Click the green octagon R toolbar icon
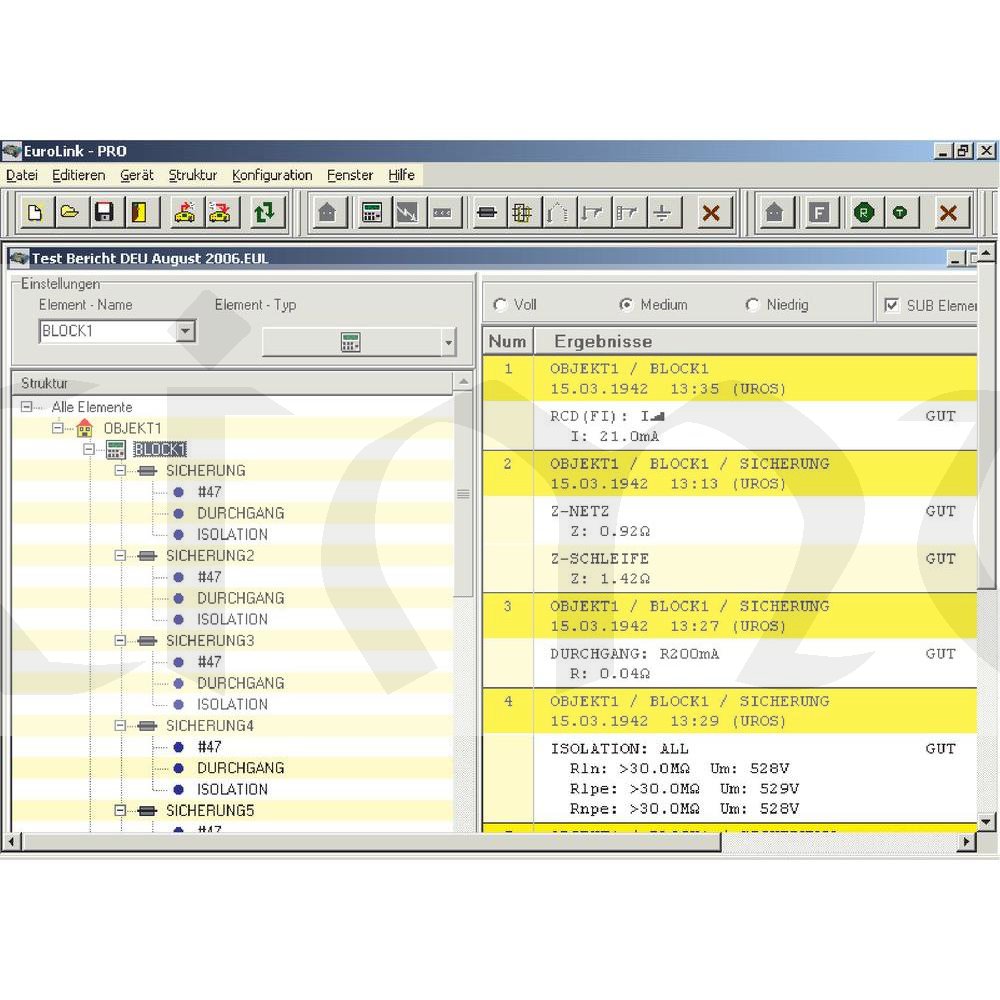This screenshot has height=1000, width=1000. [863, 213]
